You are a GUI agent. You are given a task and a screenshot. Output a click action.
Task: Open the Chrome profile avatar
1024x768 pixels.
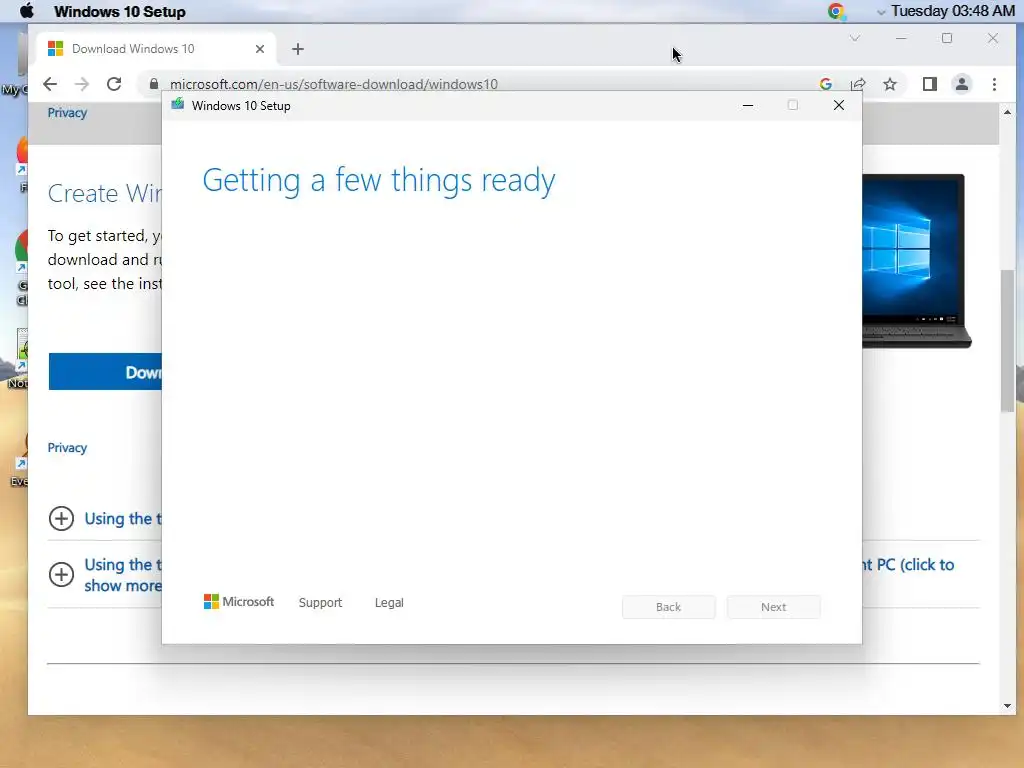962,84
